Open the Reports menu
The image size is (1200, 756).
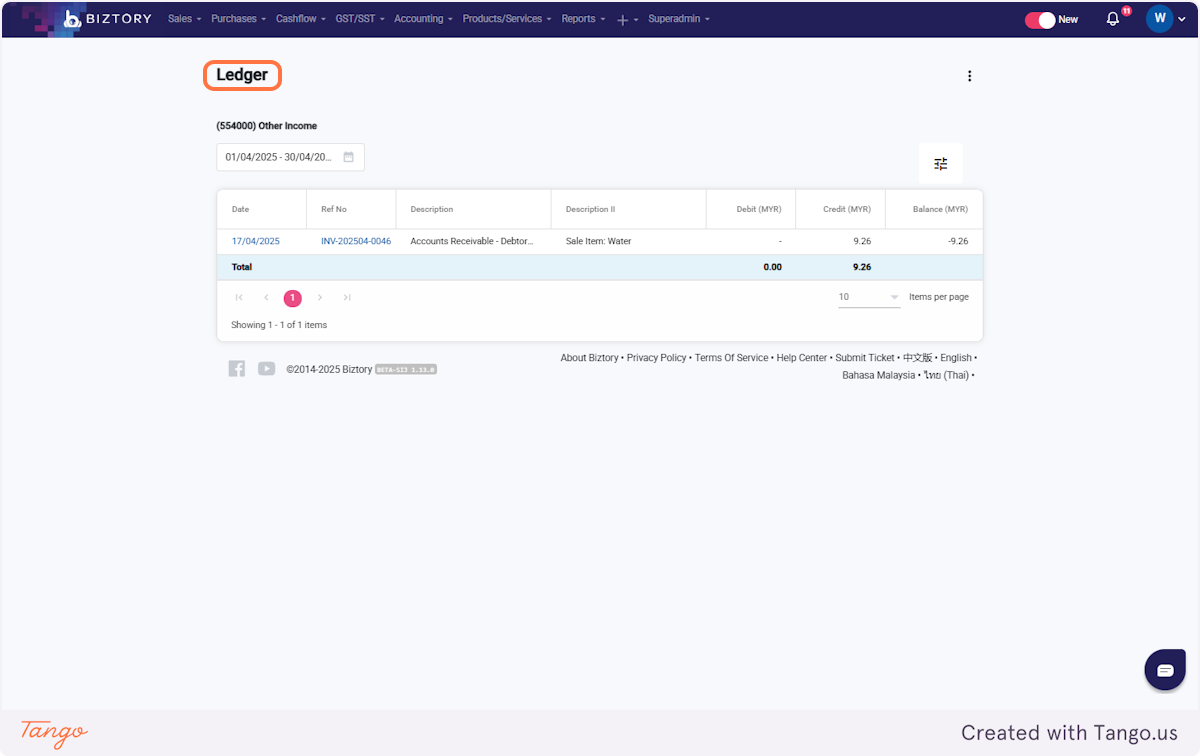(x=583, y=19)
